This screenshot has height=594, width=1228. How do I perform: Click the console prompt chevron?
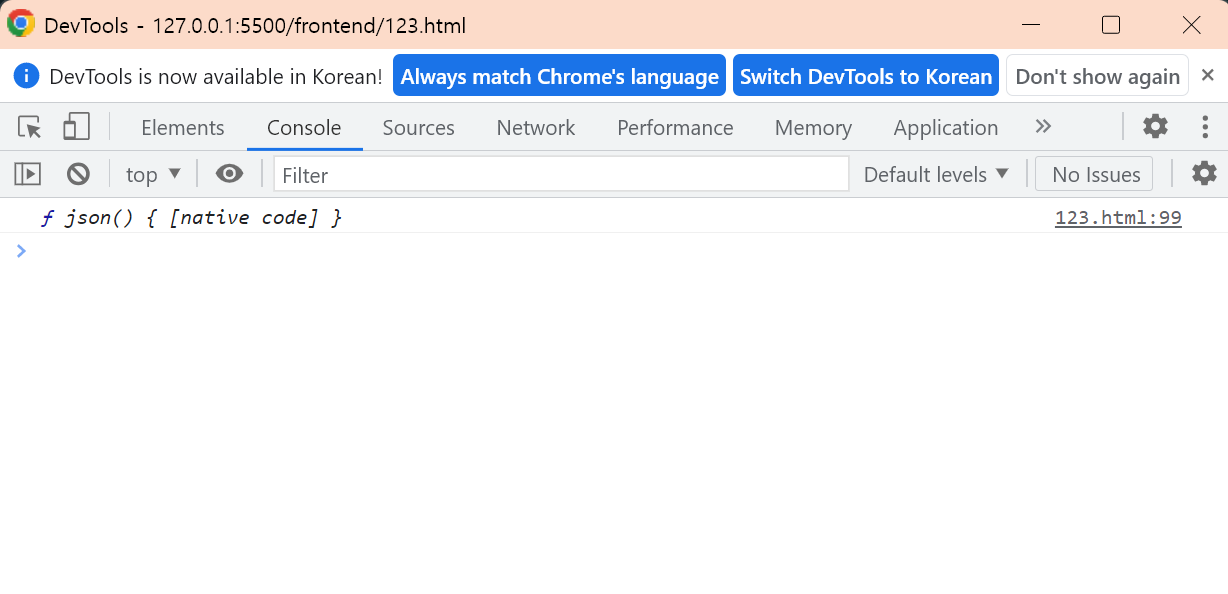tap(21, 250)
